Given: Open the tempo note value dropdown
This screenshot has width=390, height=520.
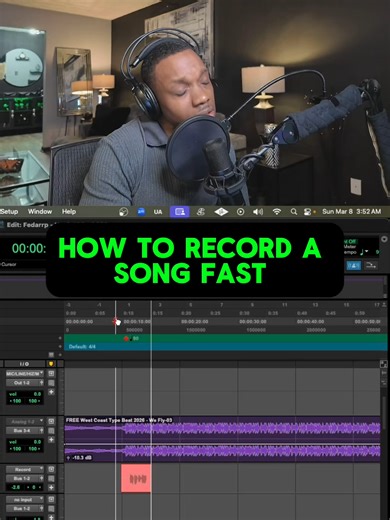Looking at the screenshot, I should [x=364, y=252].
